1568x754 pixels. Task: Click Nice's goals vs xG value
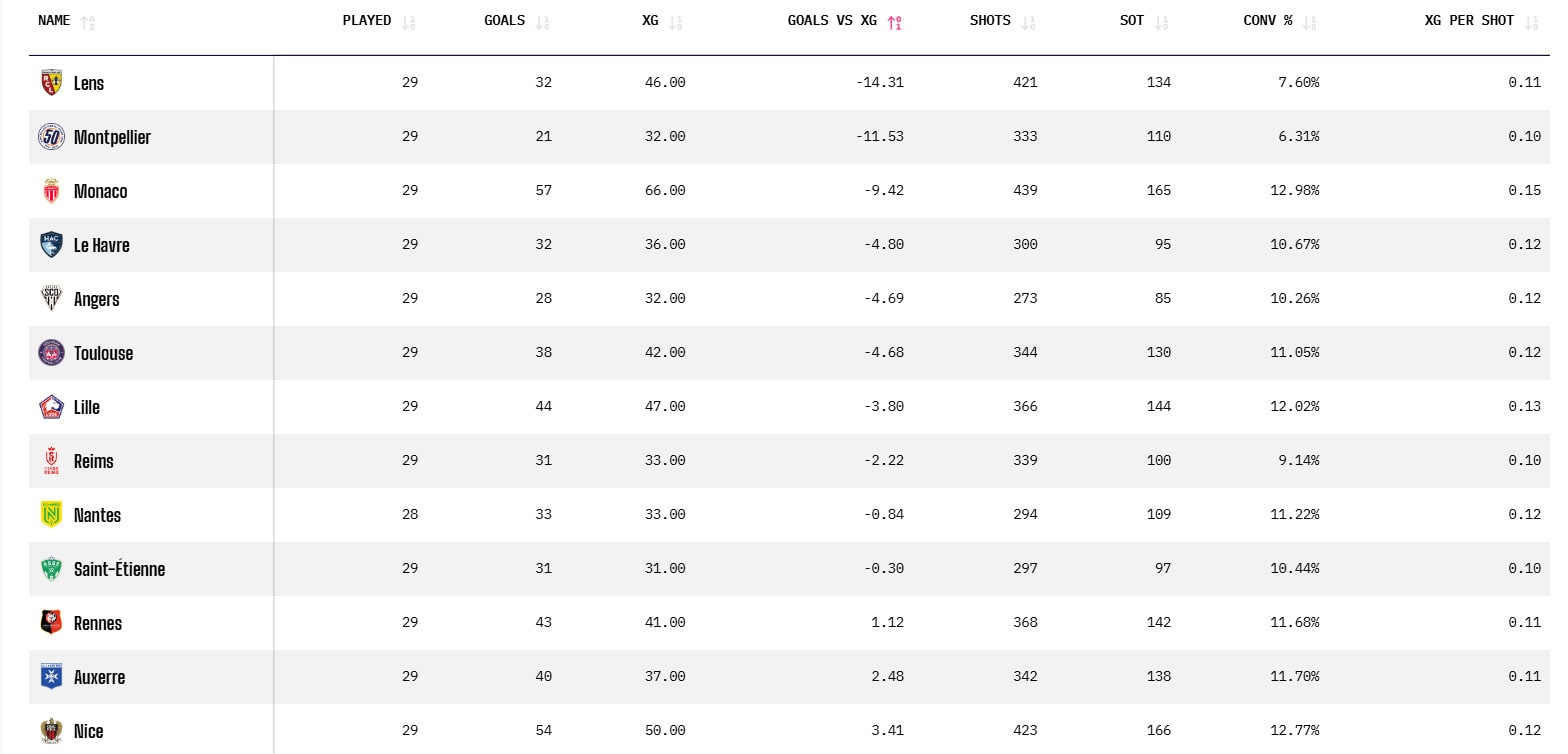[887, 731]
